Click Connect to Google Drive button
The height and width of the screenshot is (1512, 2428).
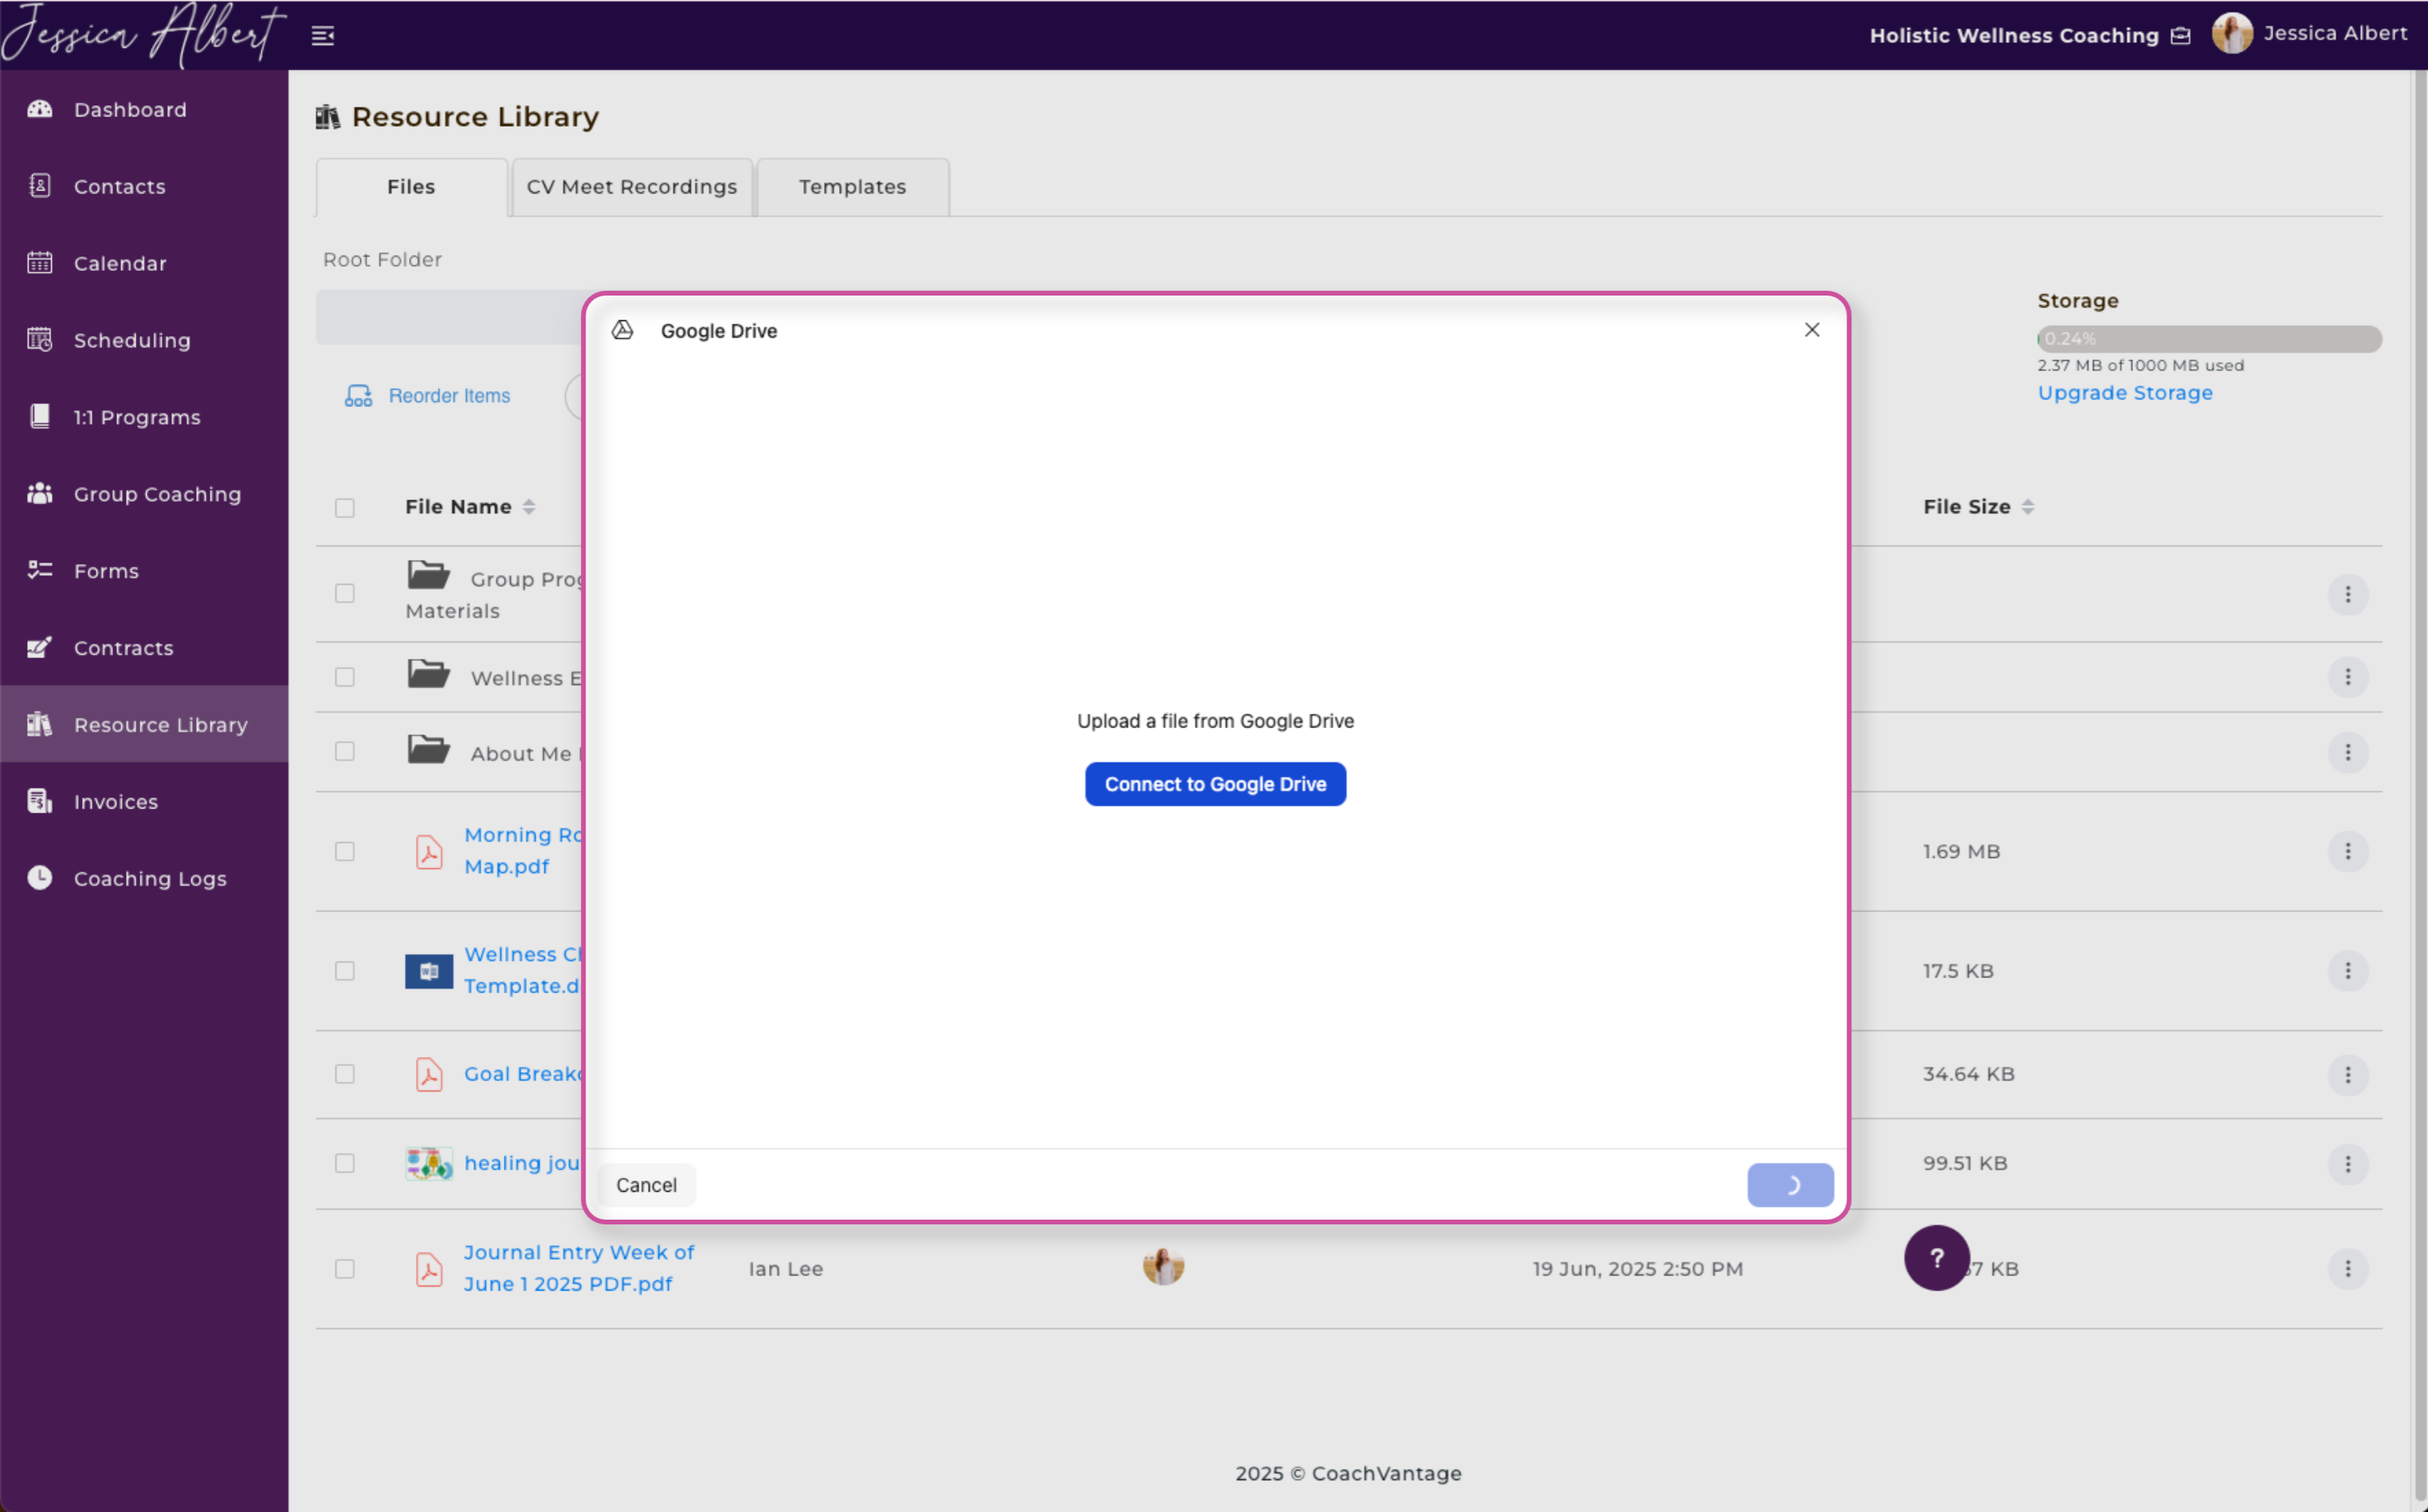[x=1215, y=784]
